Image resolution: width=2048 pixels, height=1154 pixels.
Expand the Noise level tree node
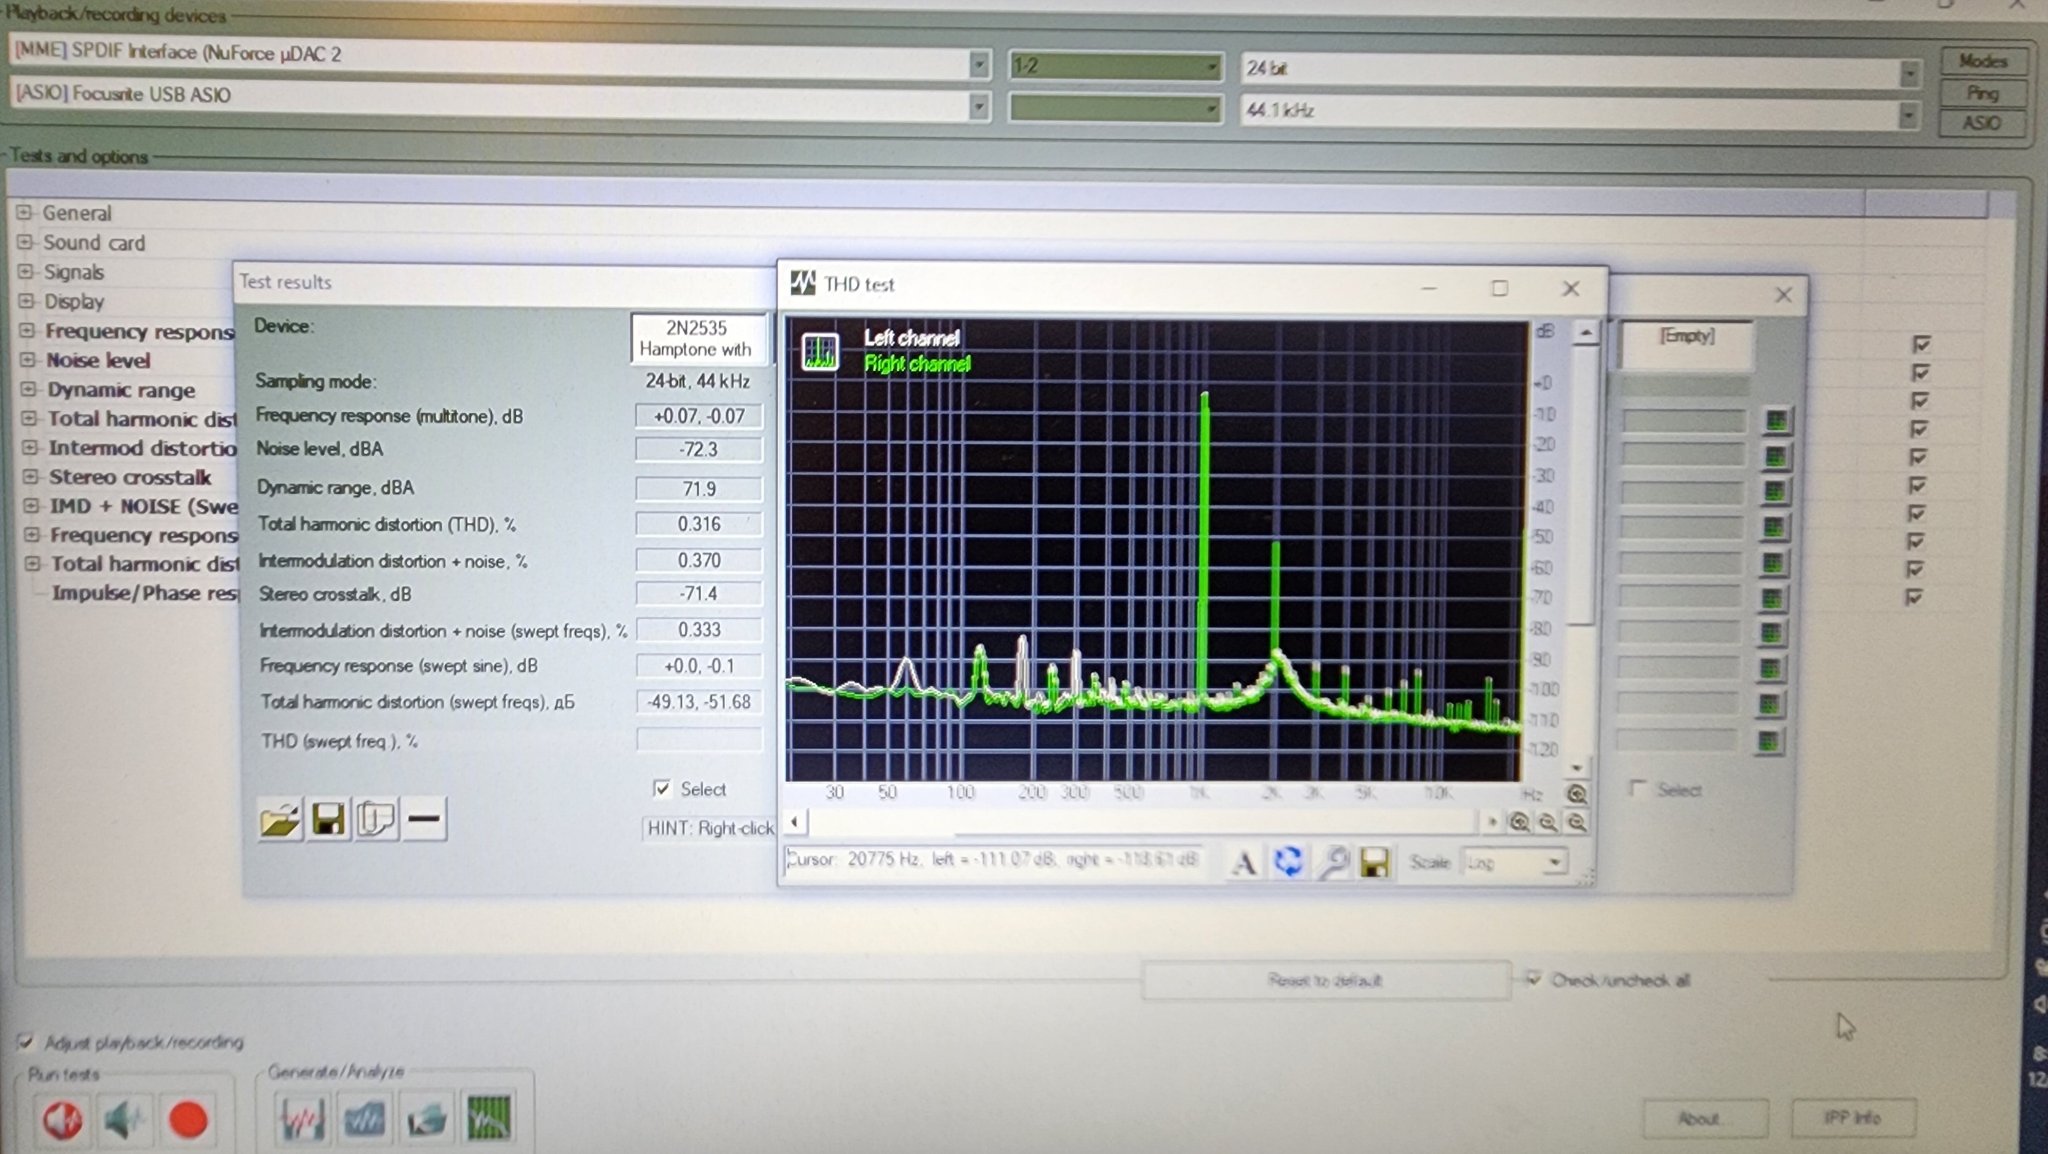28,359
